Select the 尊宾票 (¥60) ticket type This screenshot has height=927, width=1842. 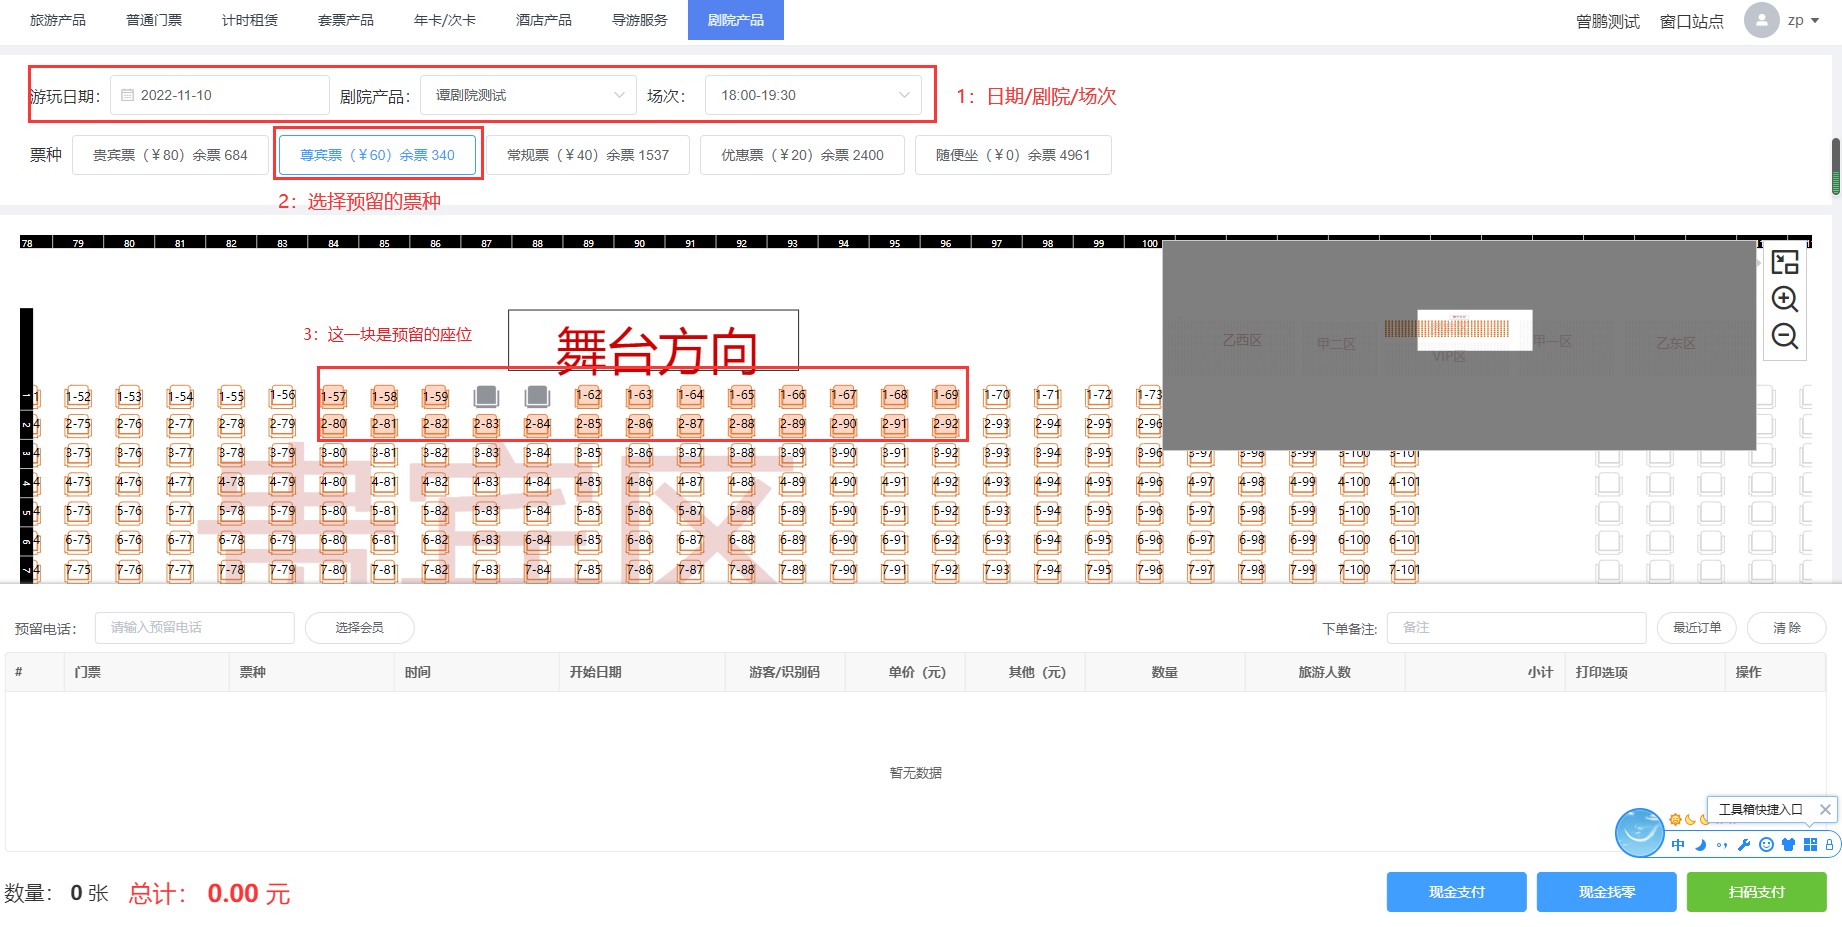tap(377, 155)
